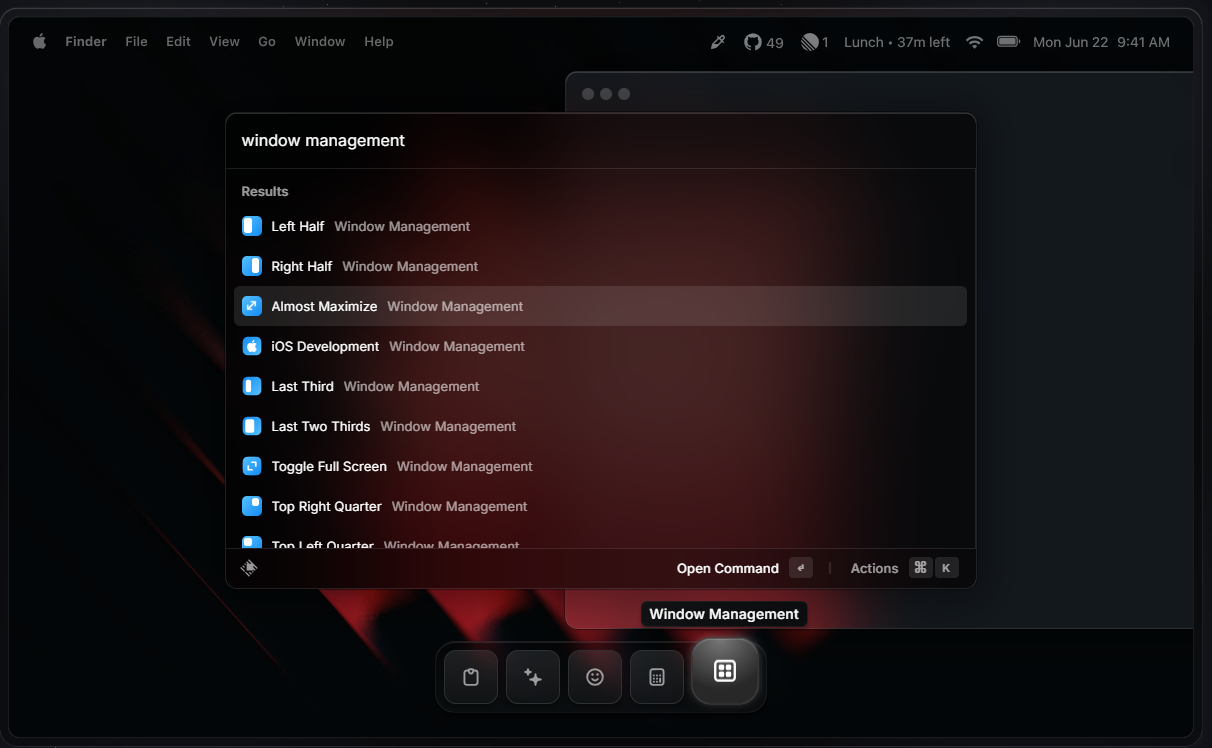Click the window management search field
1212x748 pixels.
tap(600, 140)
